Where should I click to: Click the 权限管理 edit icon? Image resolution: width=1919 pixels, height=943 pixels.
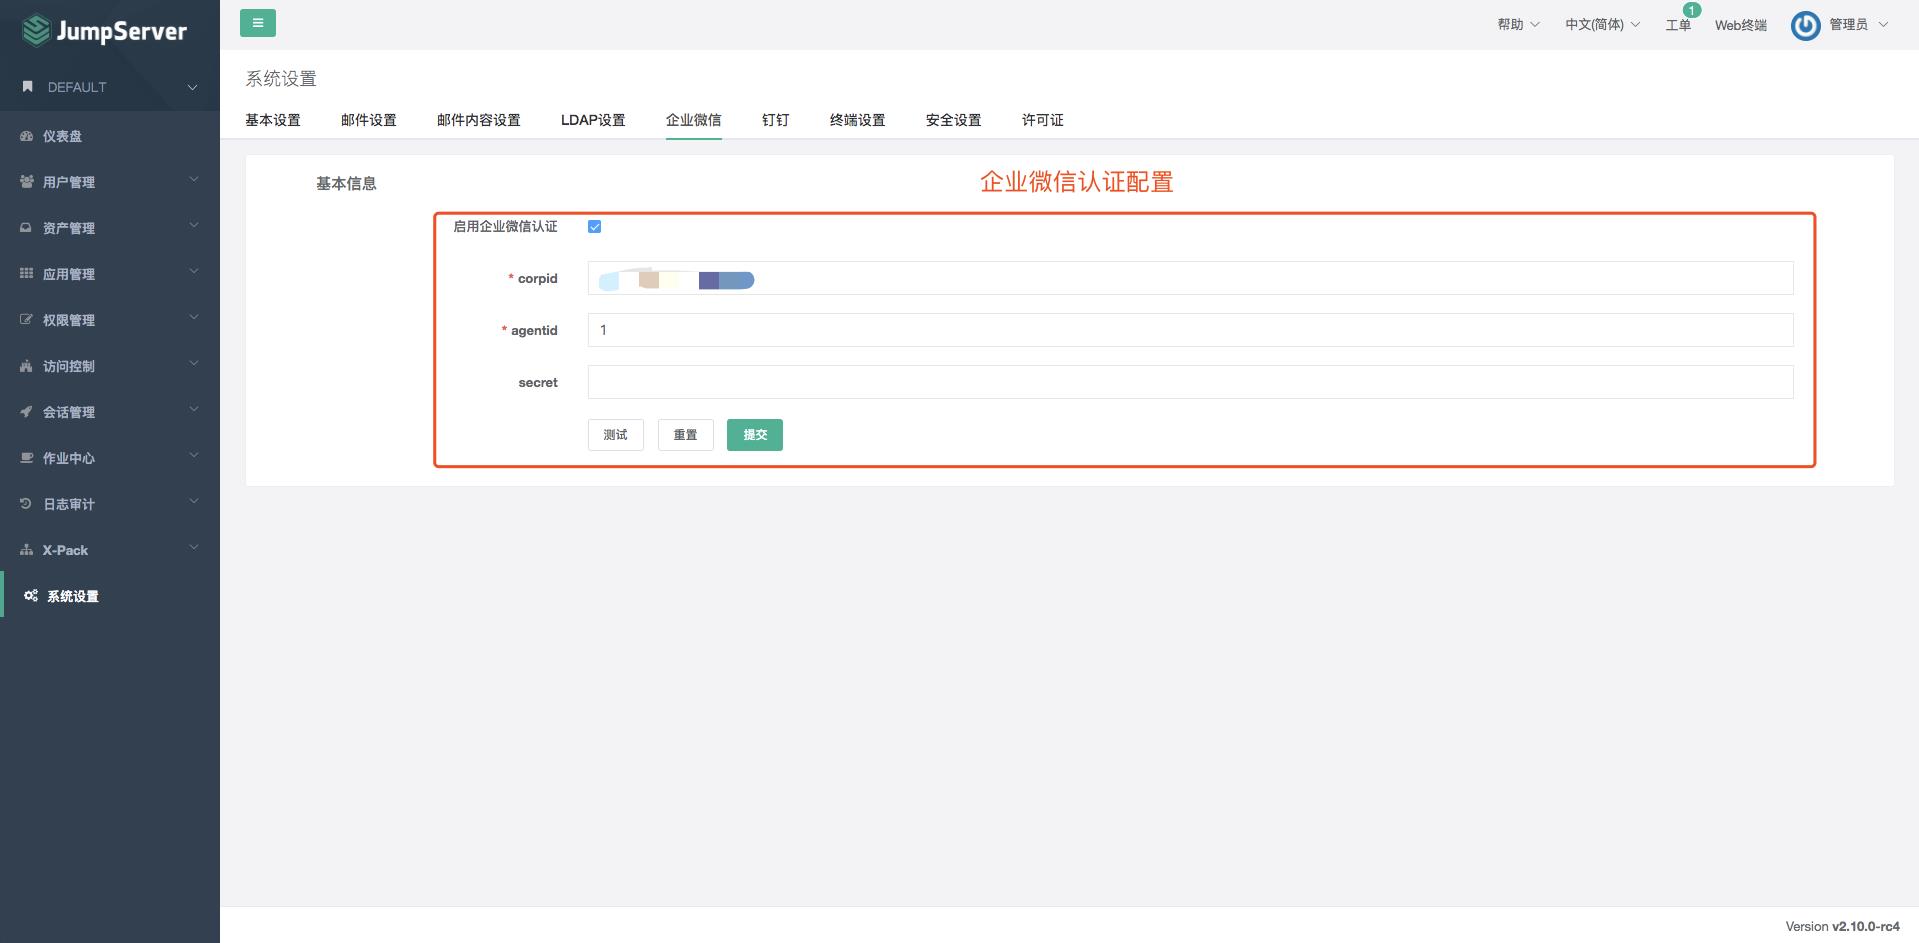point(27,320)
